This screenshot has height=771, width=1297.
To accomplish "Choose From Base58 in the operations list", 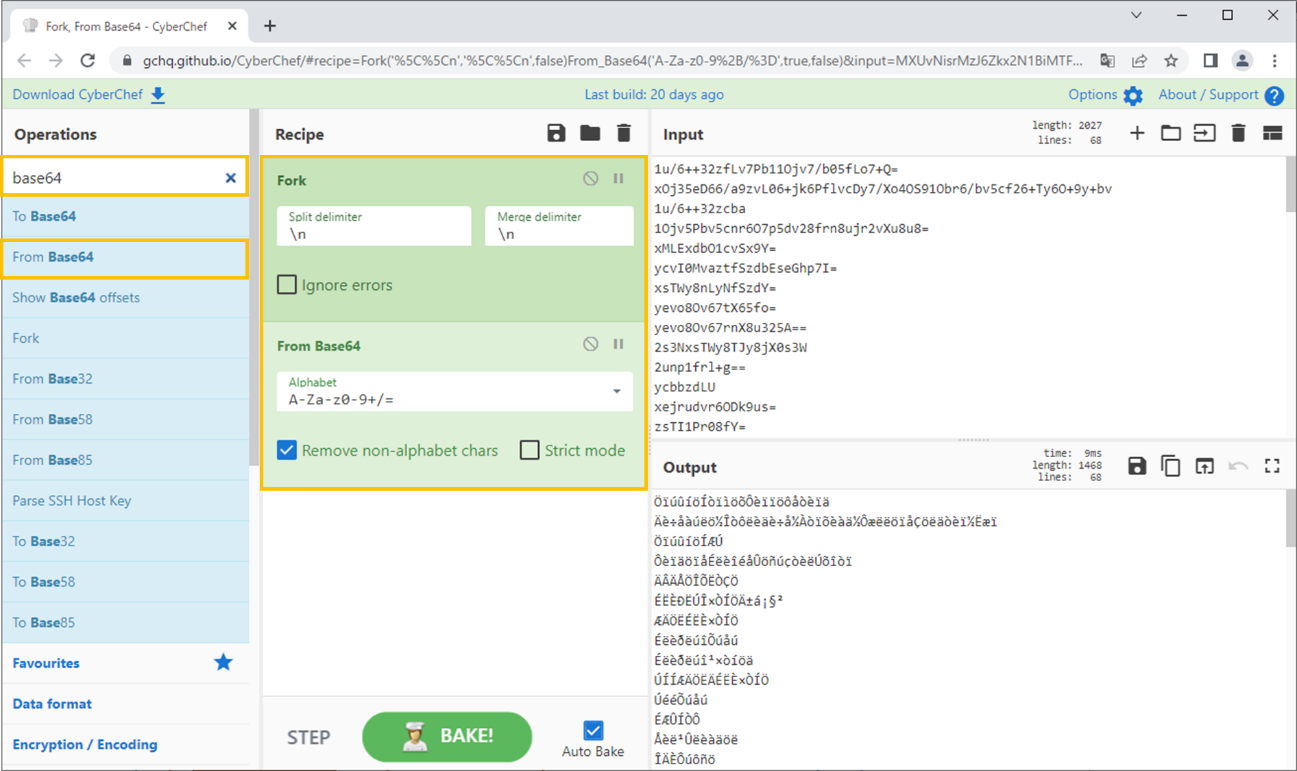I will click(x=52, y=419).
